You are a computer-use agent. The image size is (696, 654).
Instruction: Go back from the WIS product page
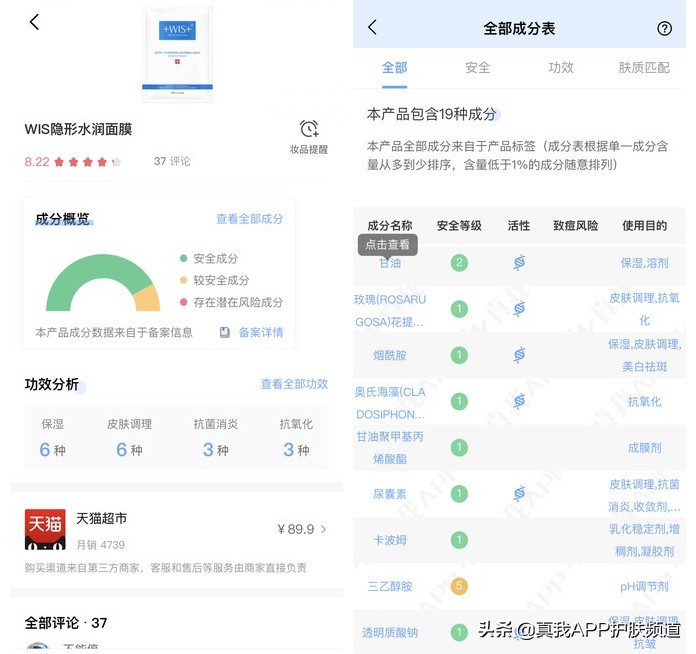(34, 22)
